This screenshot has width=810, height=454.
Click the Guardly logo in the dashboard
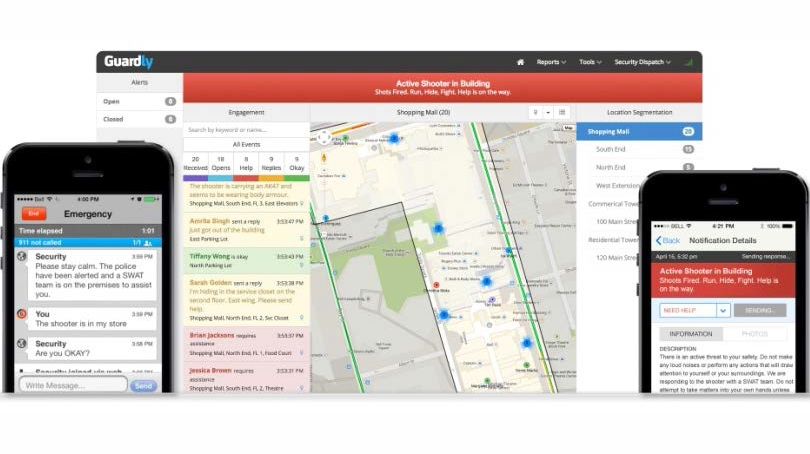coord(129,61)
